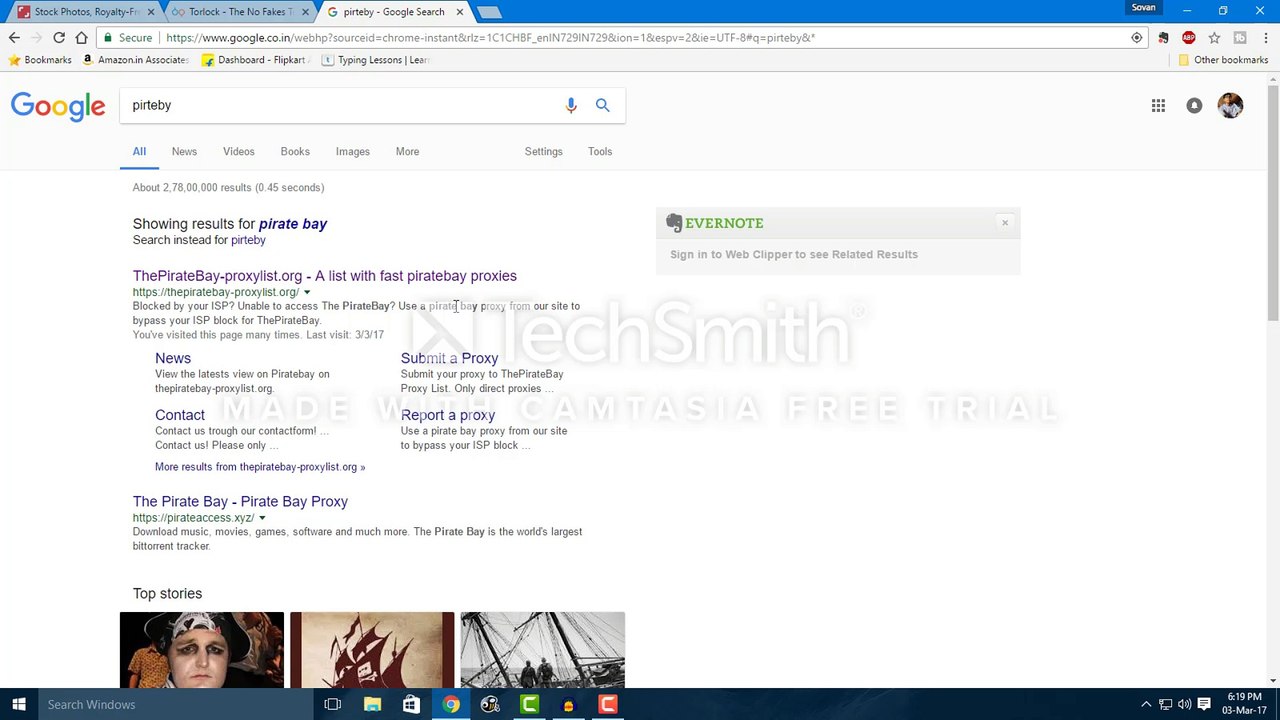Launch File Explorer from the taskbar

[372, 704]
